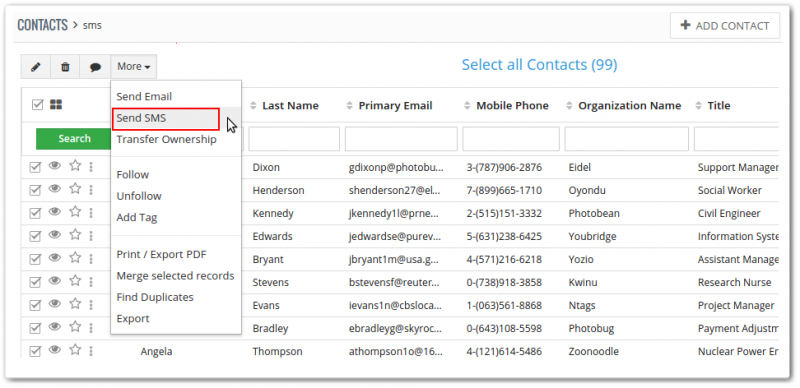Open the three-dot menu in Bryant row
800x388 pixels.
[91, 258]
